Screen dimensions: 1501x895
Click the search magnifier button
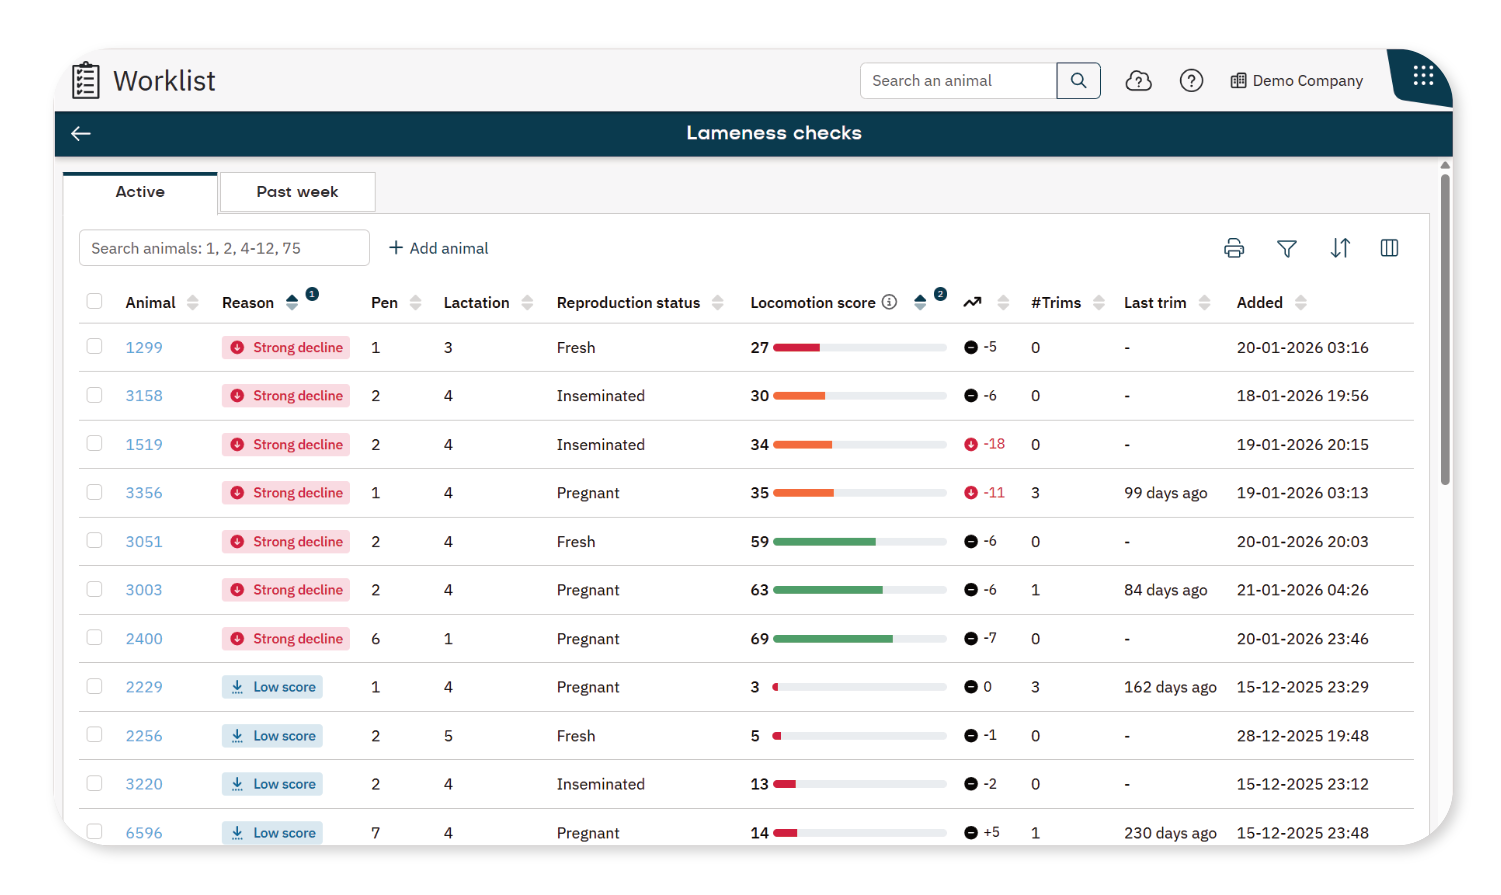click(1078, 81)
